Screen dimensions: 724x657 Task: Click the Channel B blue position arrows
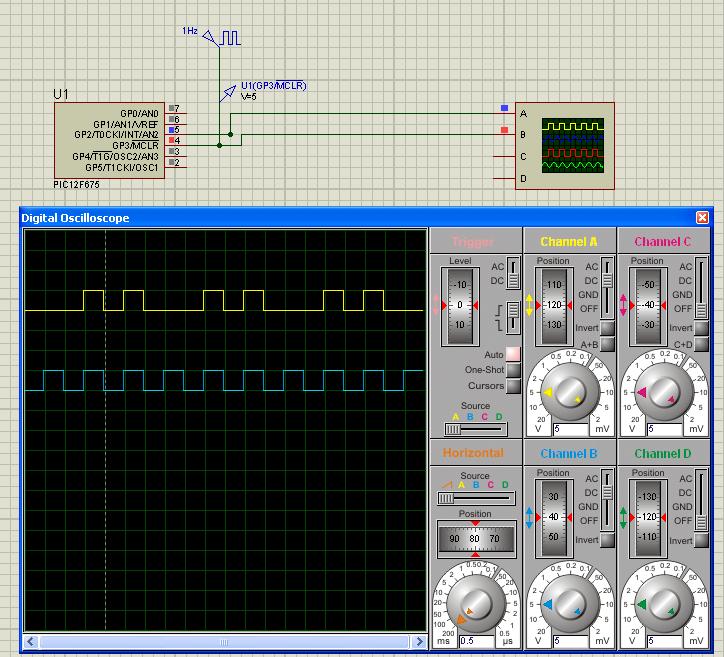coord(529,518)
